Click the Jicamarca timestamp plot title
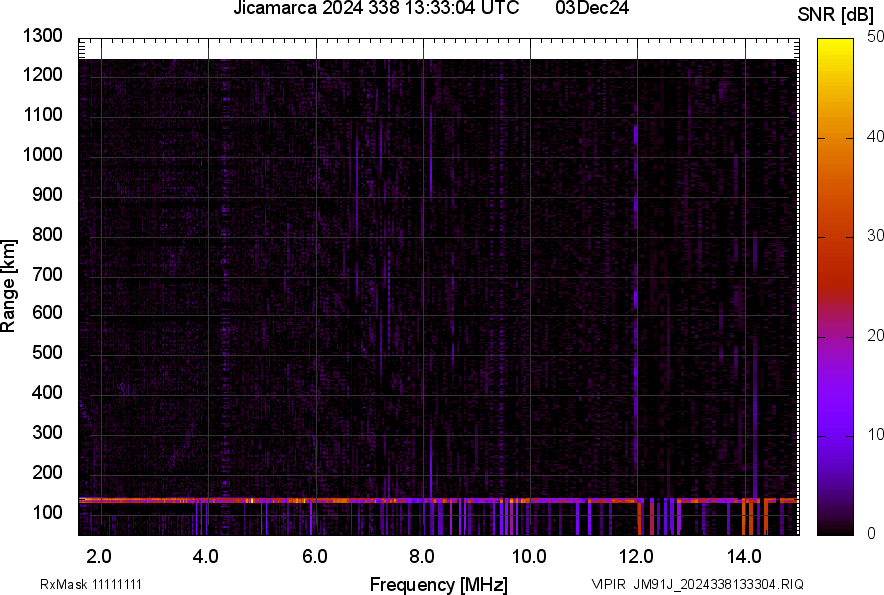 (x=375, y=10)
